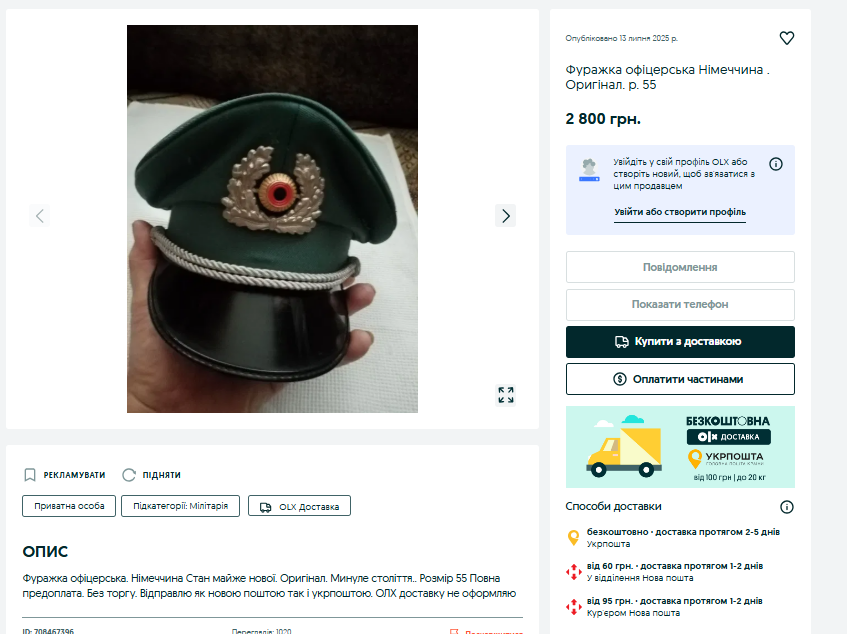Image resolution: width=847 pixels, height=634 pixels.
Task: Click the Повідомлення button
Action: (680, 267)
